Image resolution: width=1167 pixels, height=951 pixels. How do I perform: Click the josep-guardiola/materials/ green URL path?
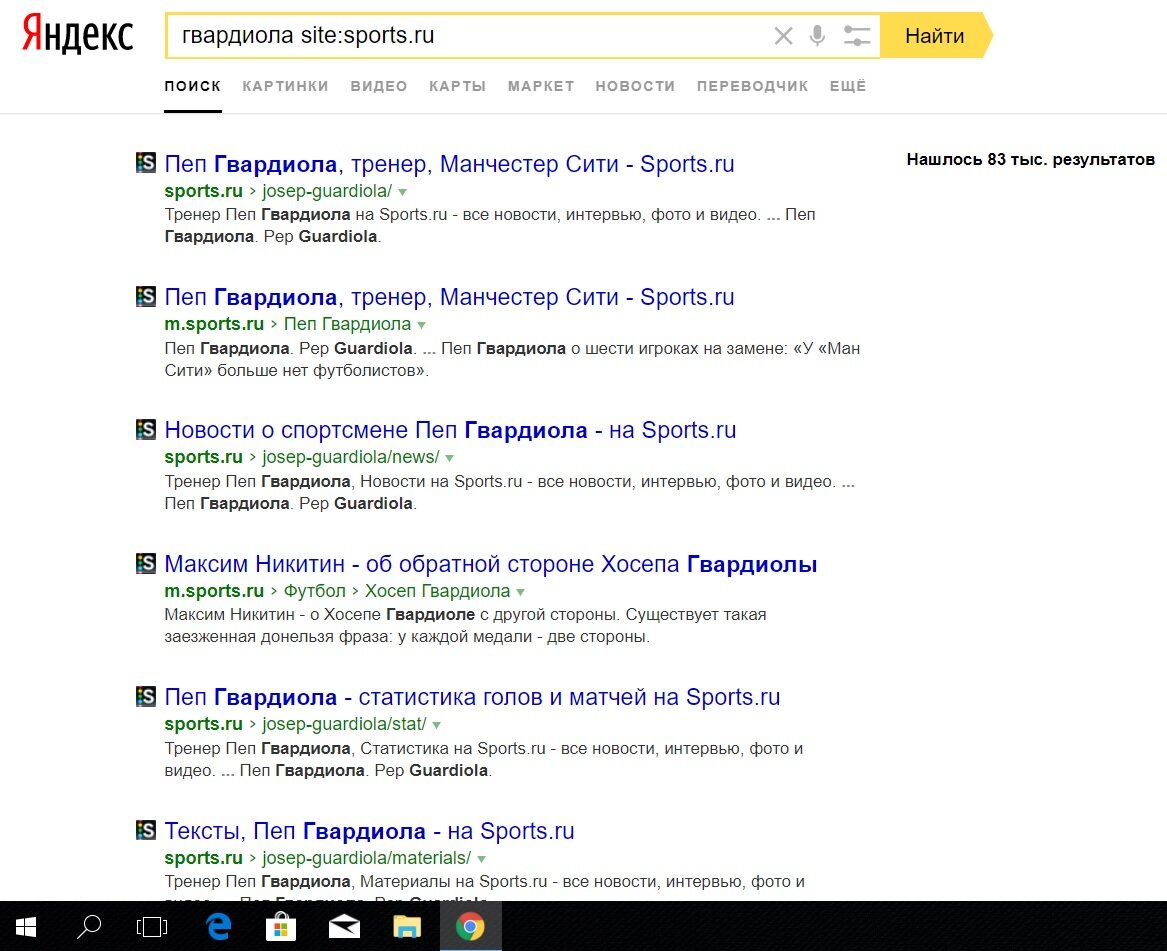point(366,858)
